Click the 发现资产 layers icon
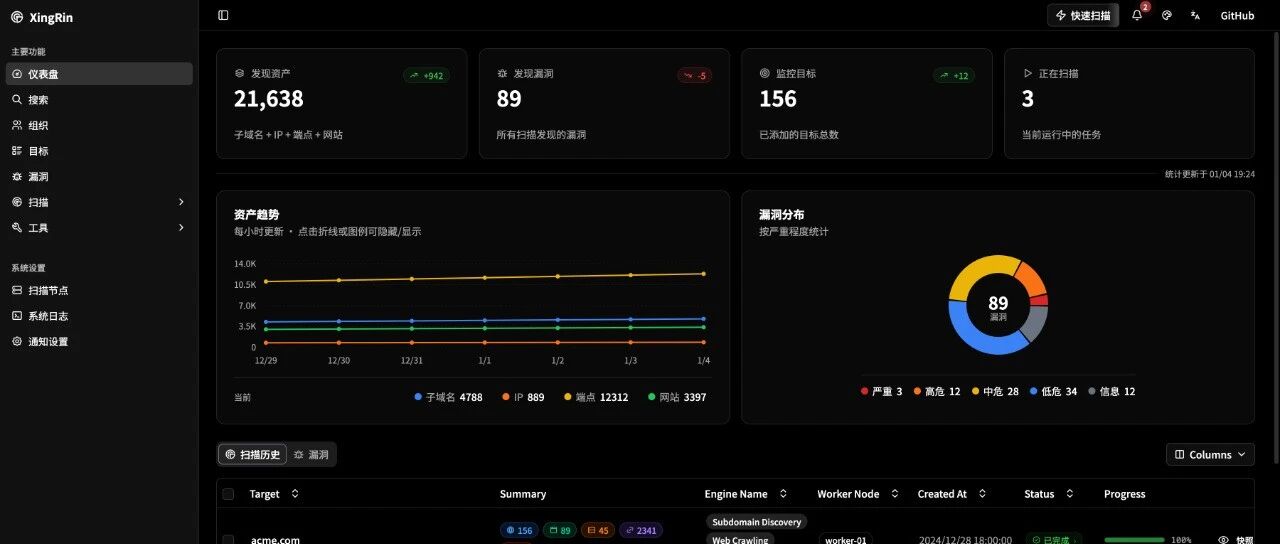 point(240,74)
